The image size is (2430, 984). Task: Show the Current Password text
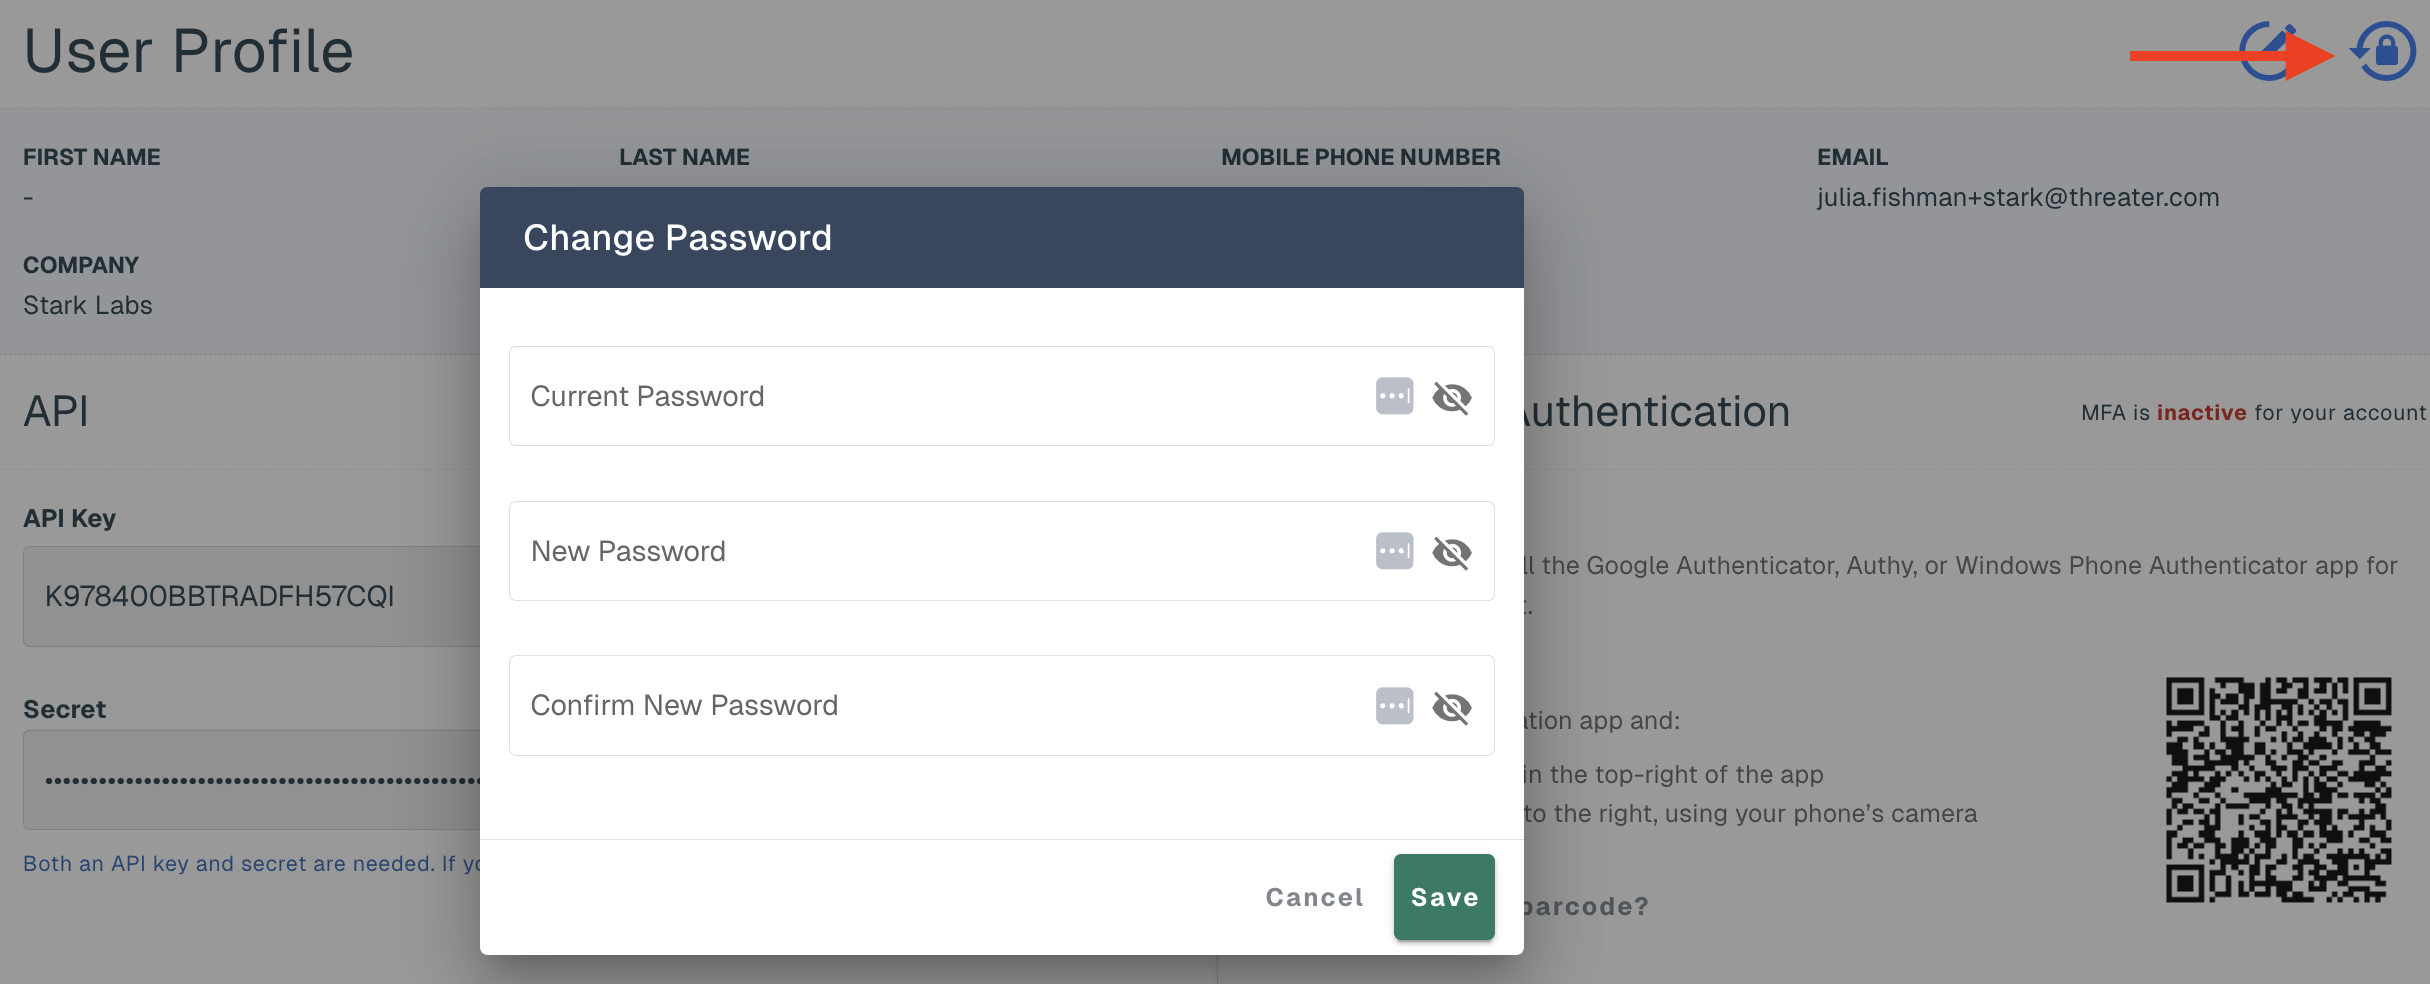point(1452,397)
